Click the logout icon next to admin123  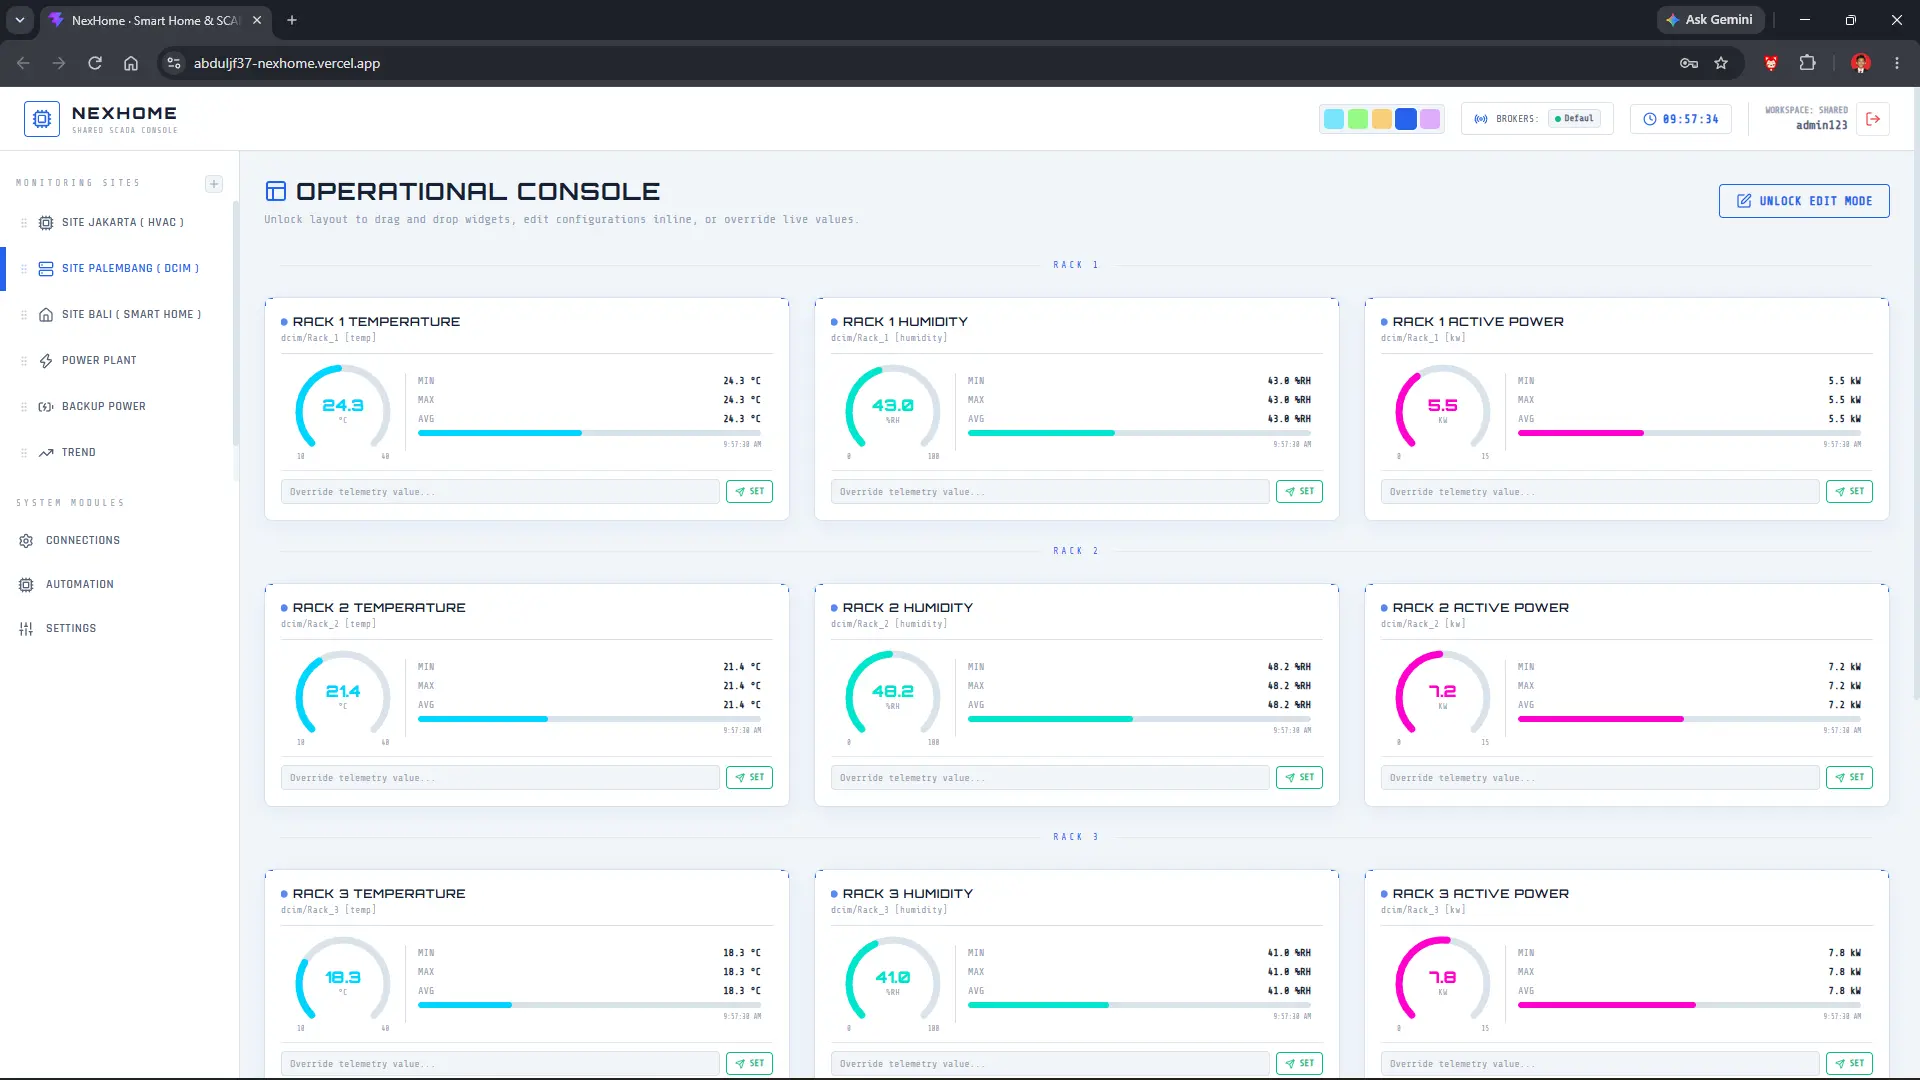pyautogui.click(x=1873, y=119)
